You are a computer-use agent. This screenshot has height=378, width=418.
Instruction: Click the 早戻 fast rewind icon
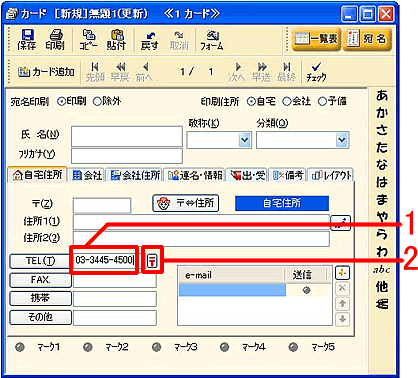(x=120, y=72)
